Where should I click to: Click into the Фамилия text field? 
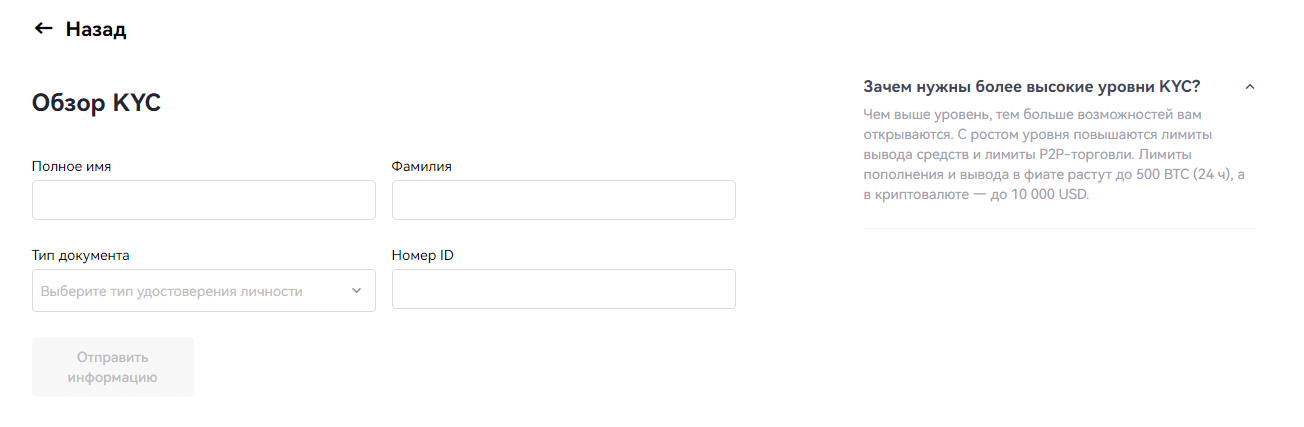click(563, 200)
